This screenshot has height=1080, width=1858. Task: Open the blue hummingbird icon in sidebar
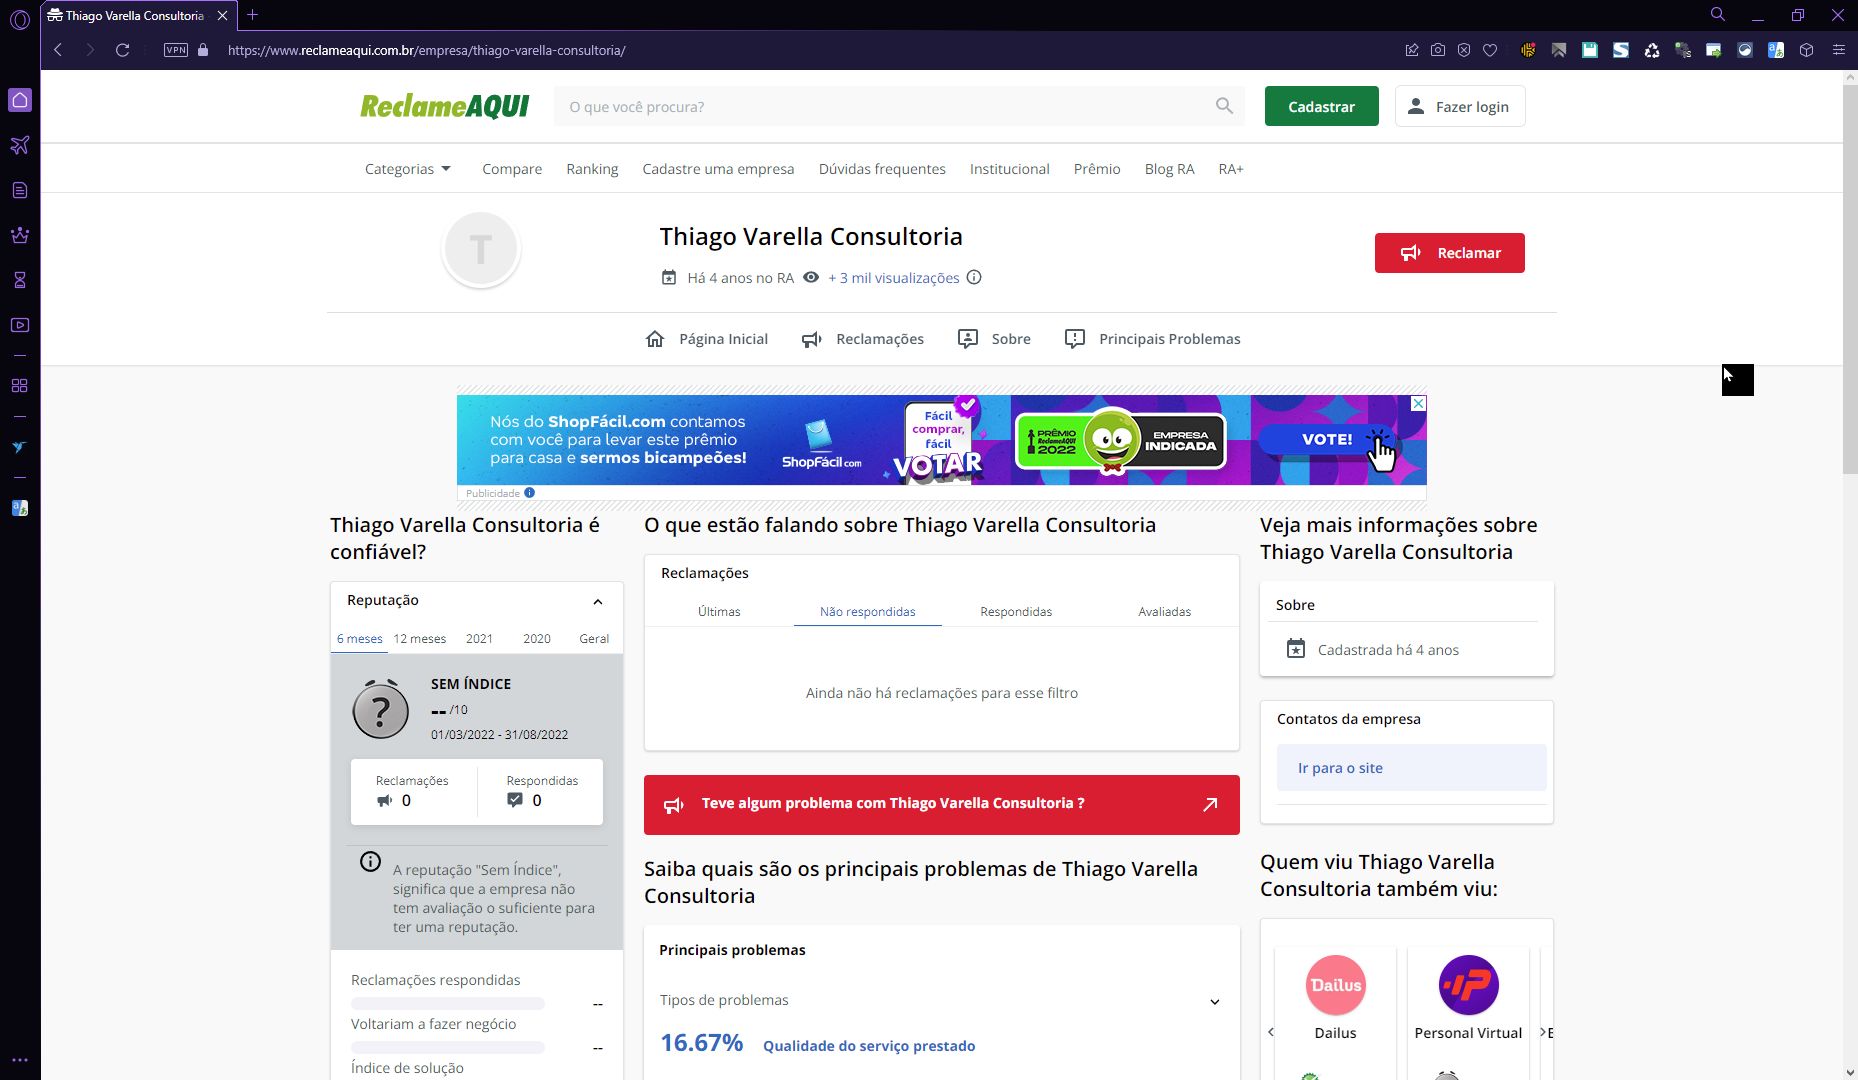coord(20,447)
